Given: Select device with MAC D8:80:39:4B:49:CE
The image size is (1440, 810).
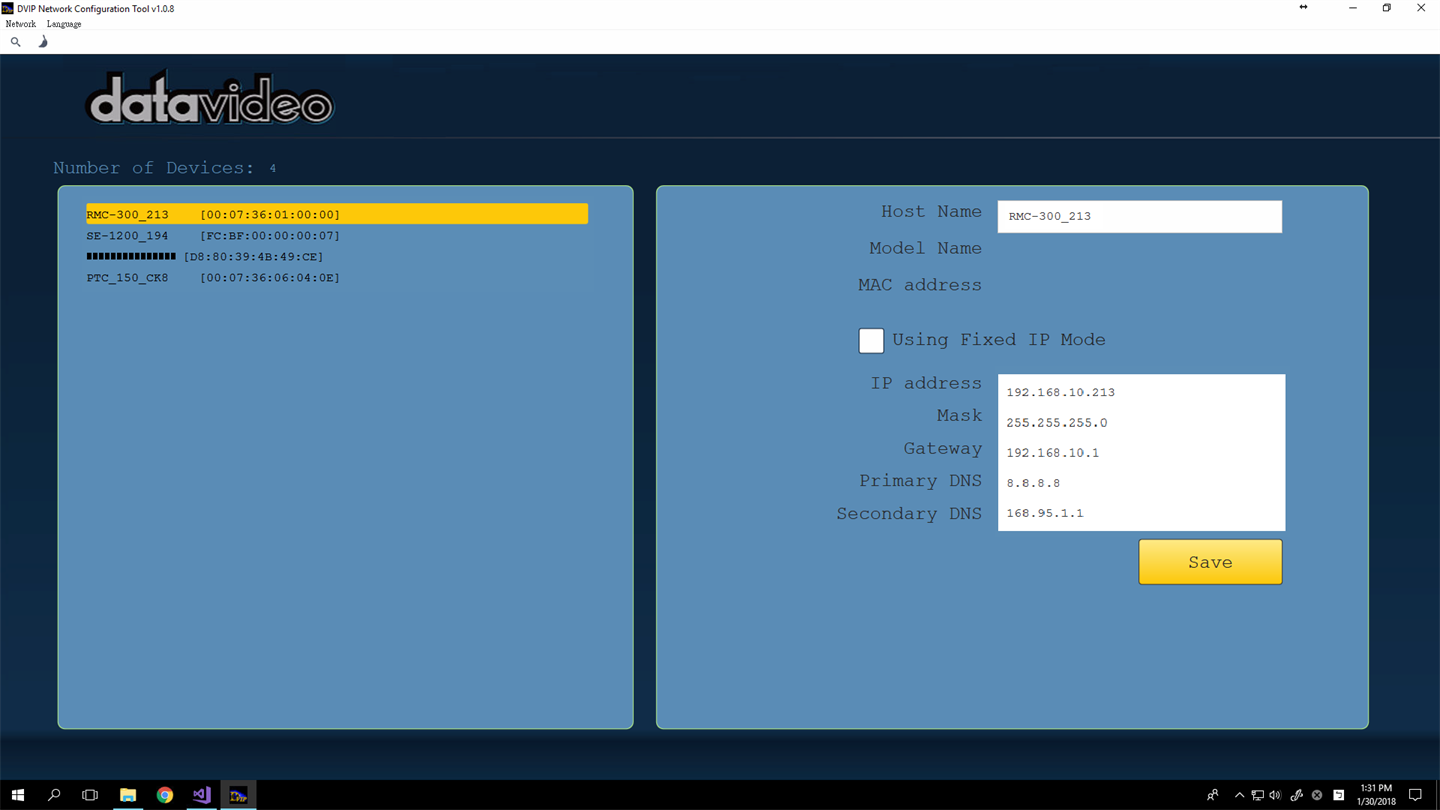Looking at the screenshot, I should (x=205, y=257).
